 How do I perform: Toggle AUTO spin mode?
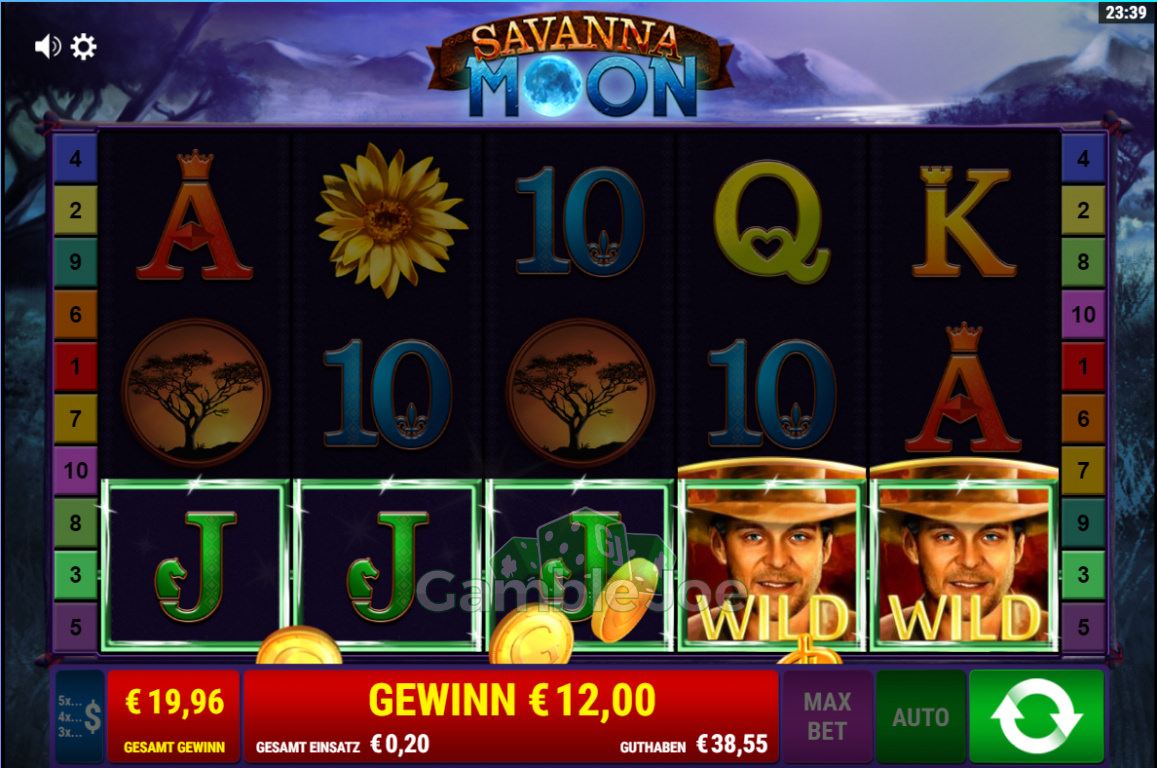[x=920, y=716]
